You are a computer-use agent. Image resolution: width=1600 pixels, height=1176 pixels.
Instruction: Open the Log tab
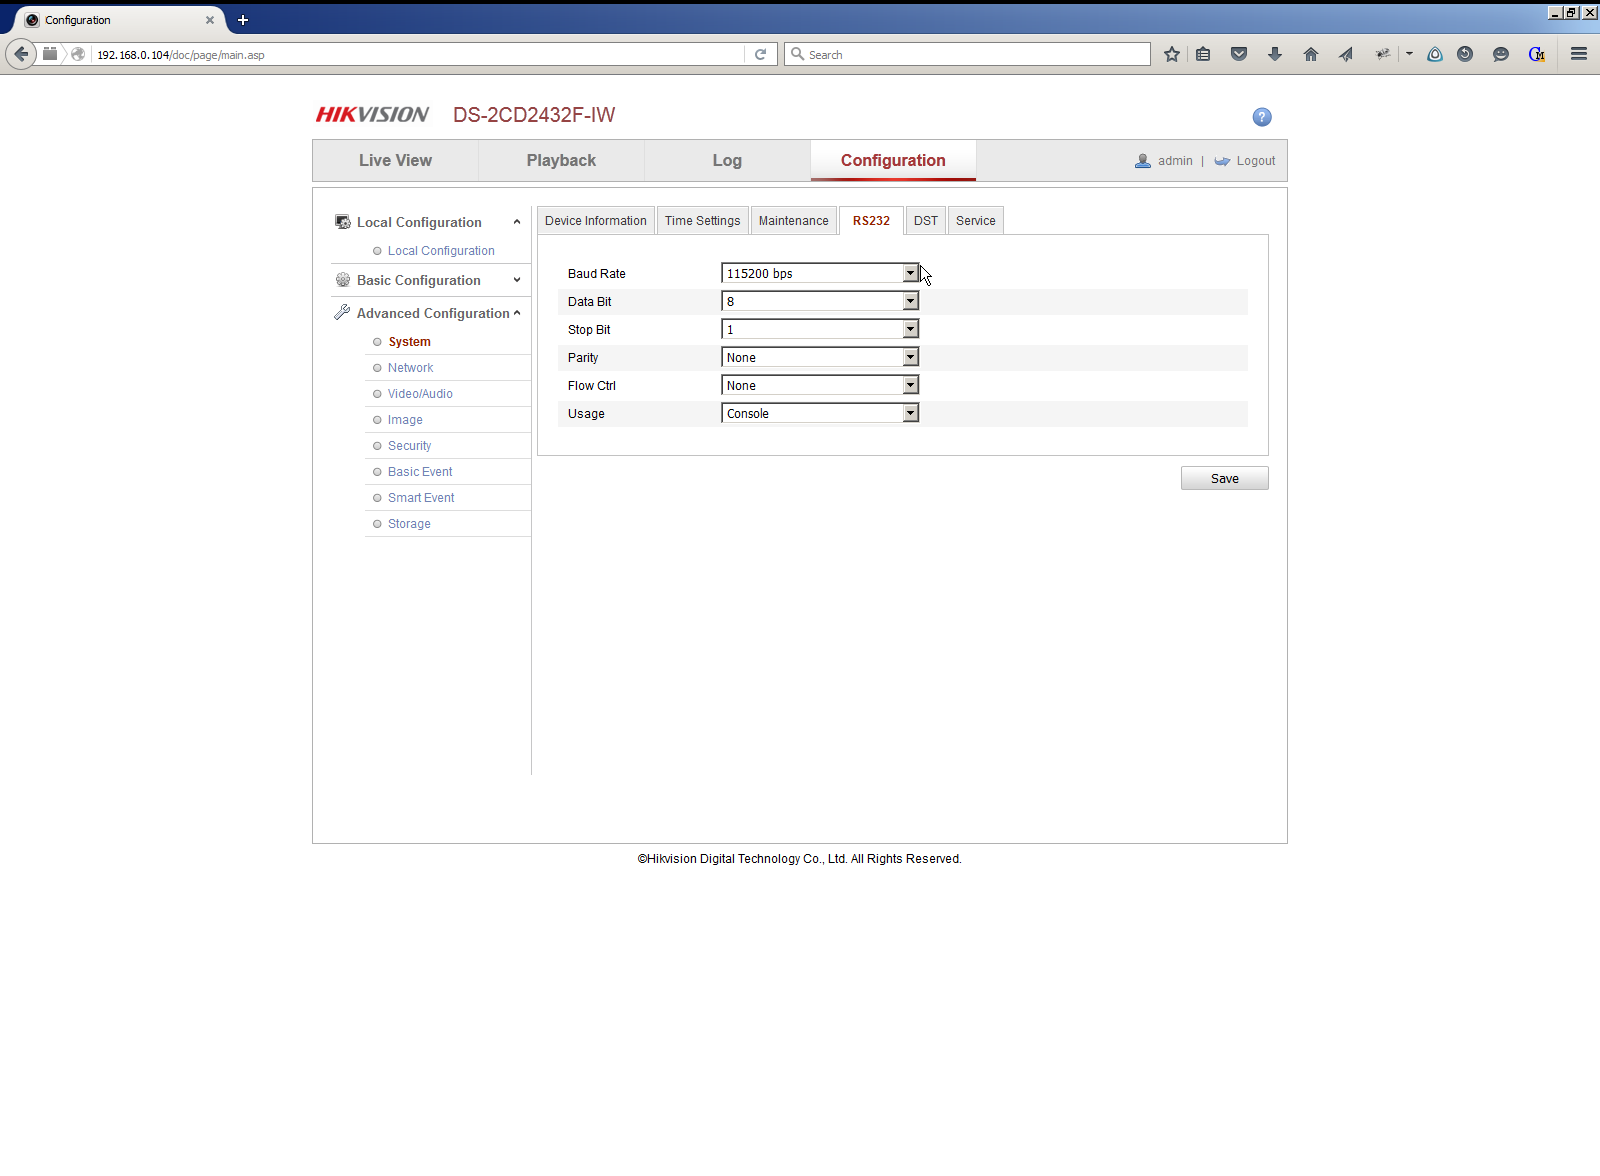[x=727, y=160]
